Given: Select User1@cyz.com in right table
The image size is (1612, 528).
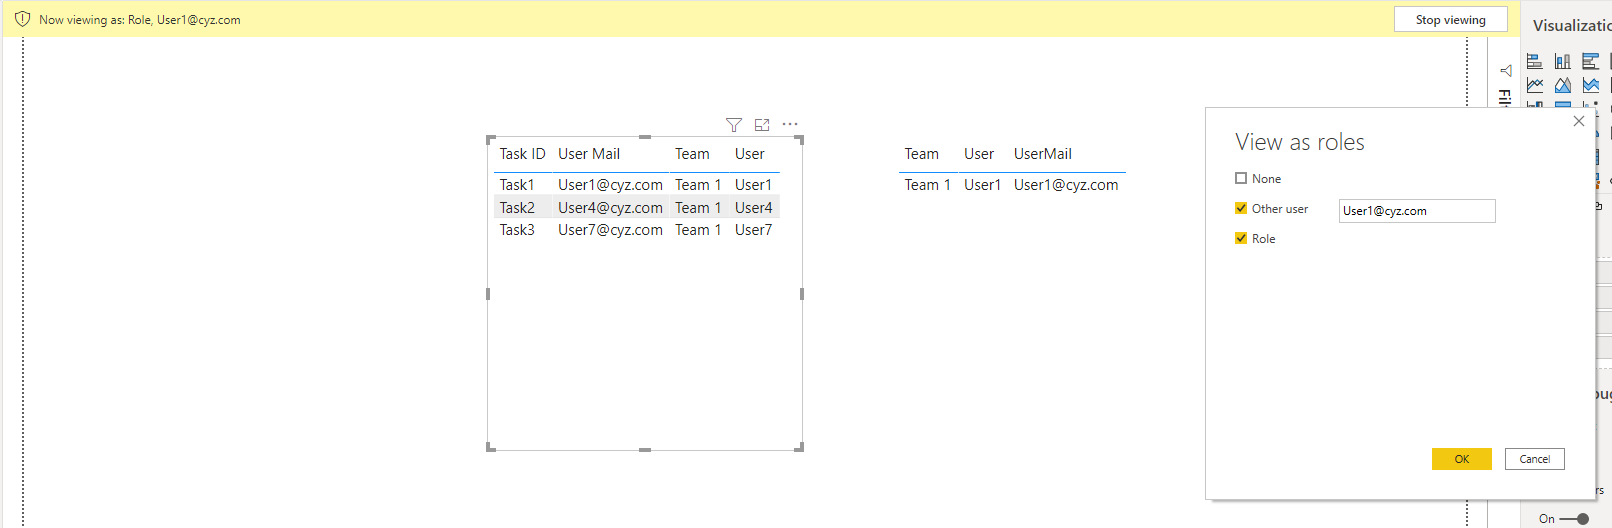Looking at the screenshot, I should (x=1066, y=185).
